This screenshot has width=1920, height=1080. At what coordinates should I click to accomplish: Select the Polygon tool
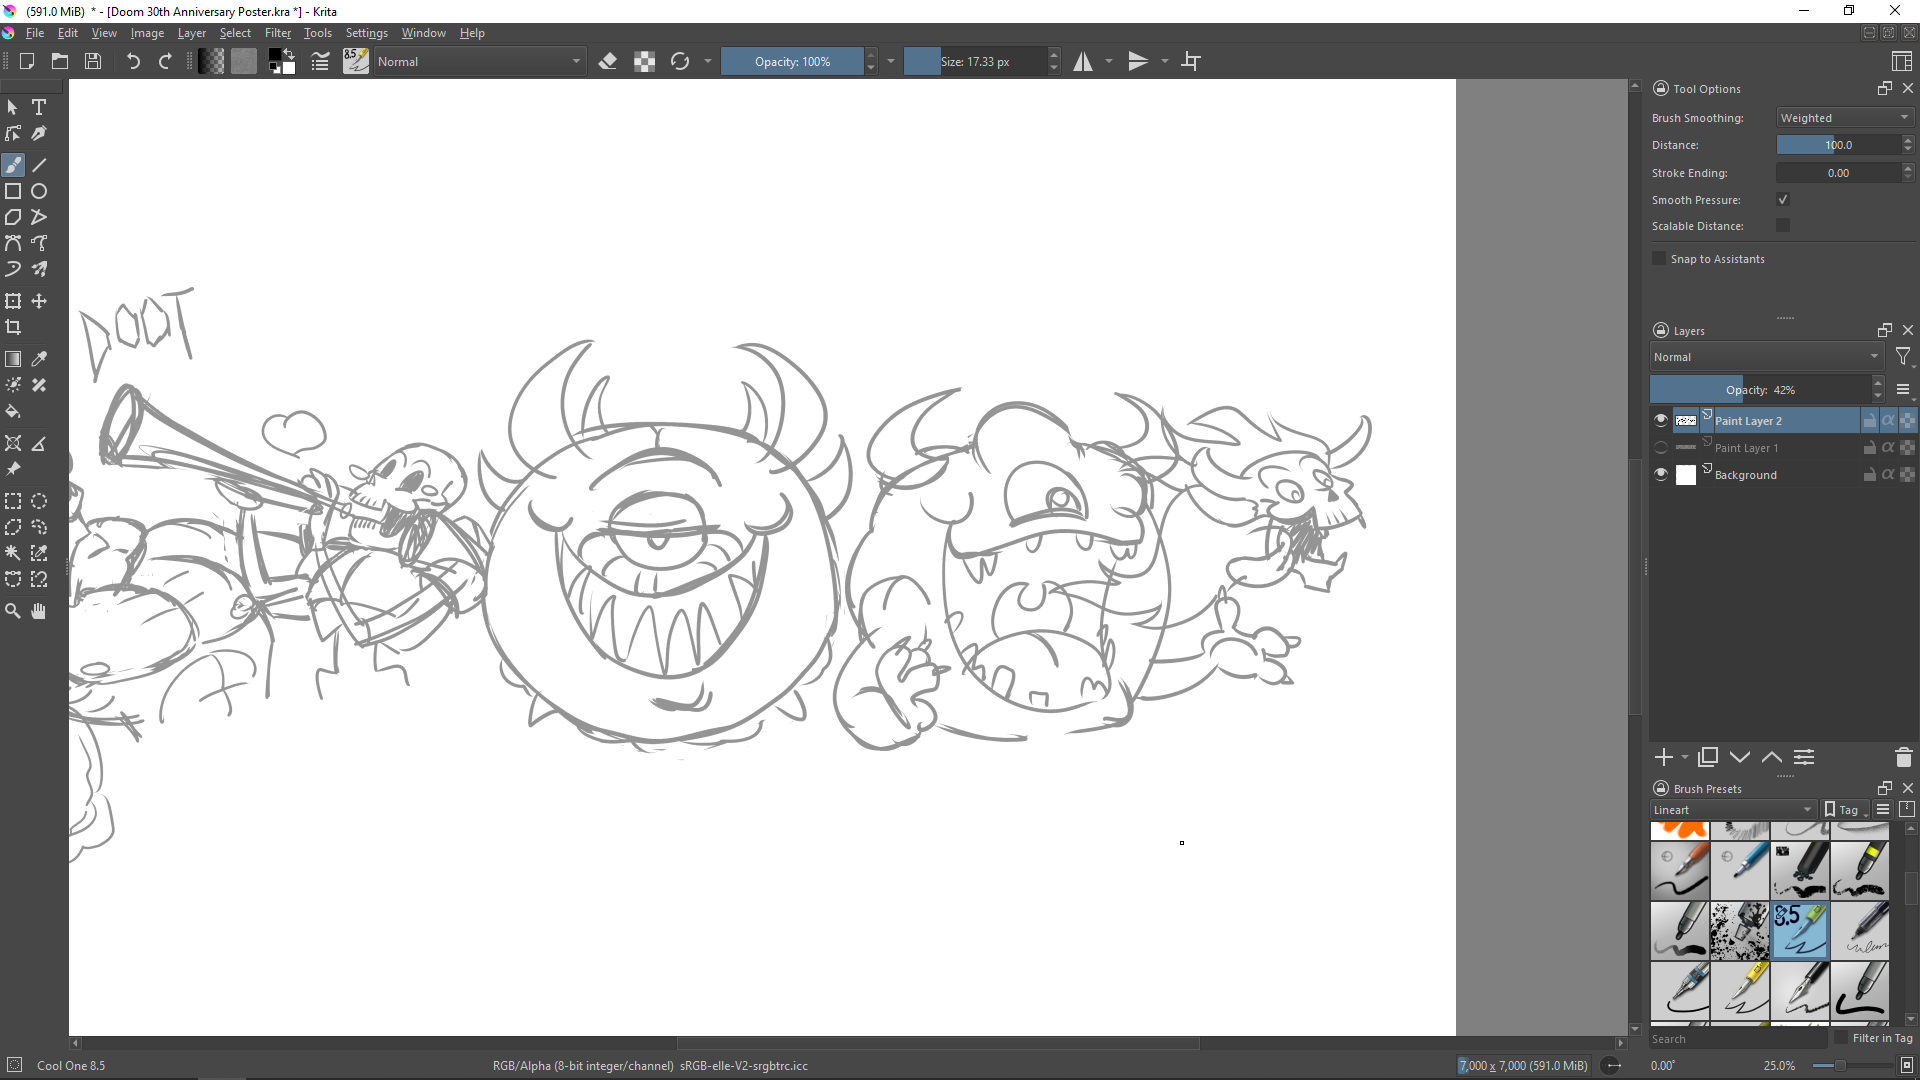[x=13, y=217]
